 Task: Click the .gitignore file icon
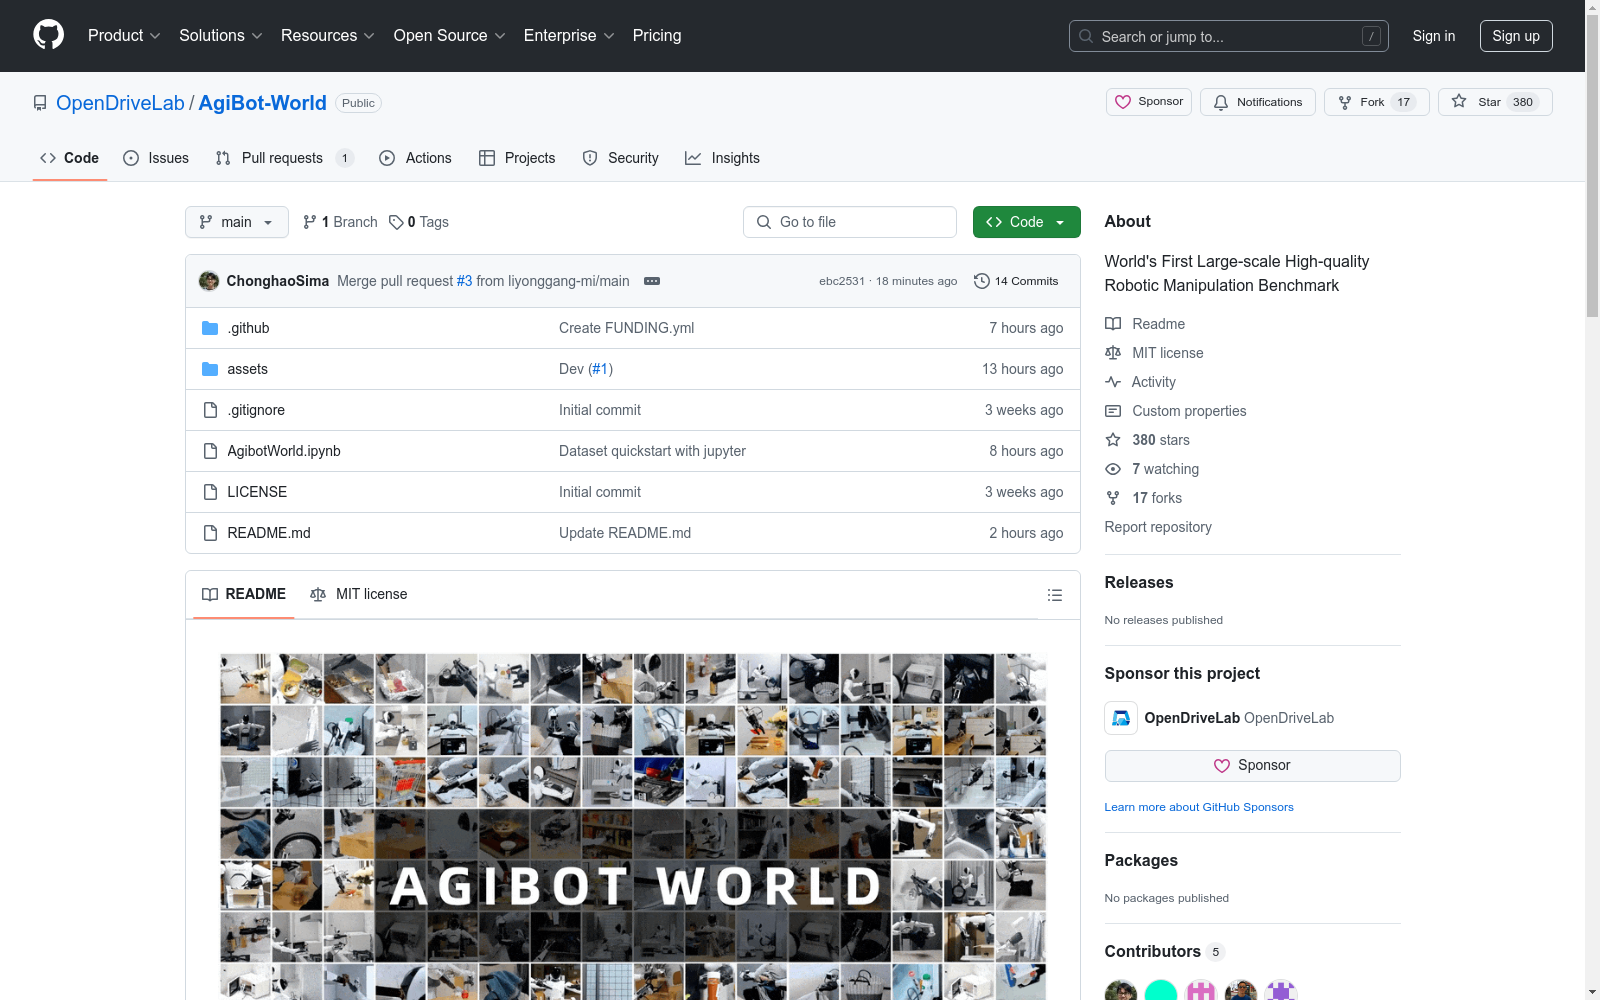[x=210, y=410]
